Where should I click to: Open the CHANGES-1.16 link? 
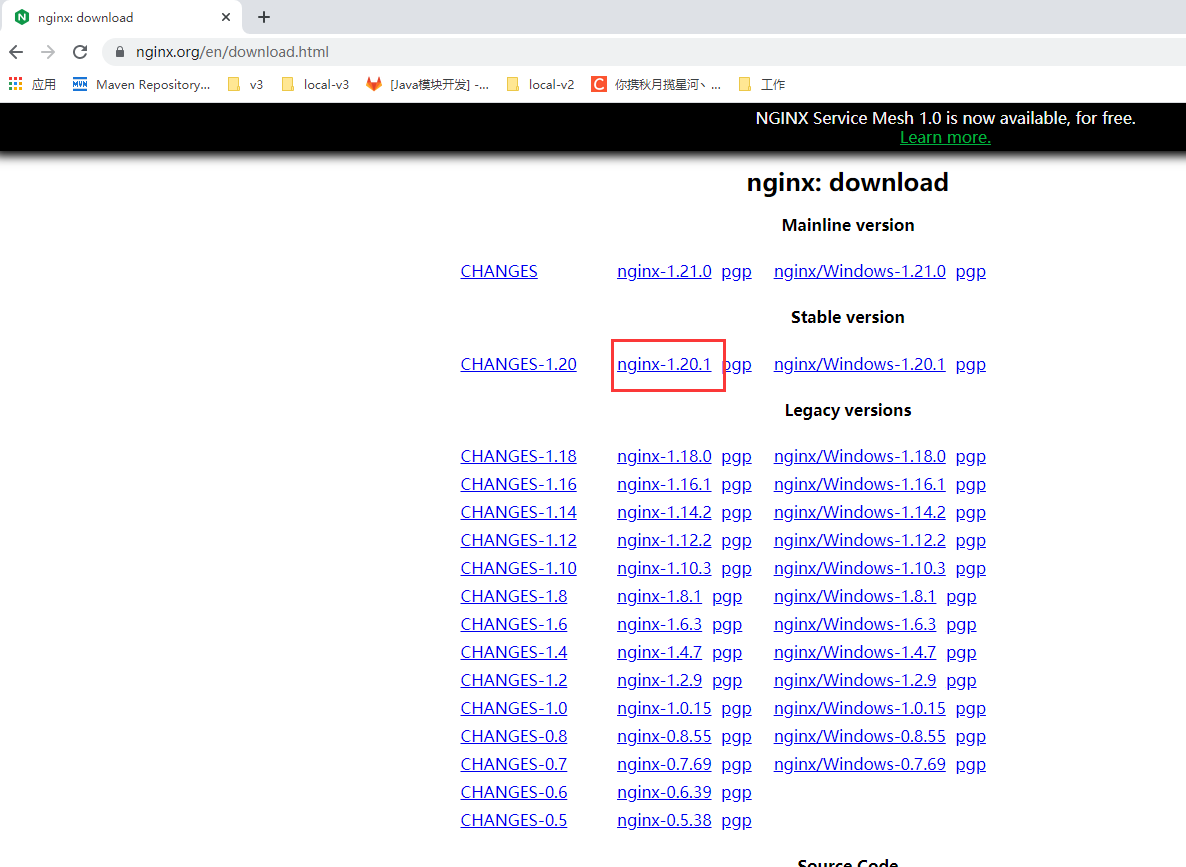pyautogui.click(x=519, y=485)
